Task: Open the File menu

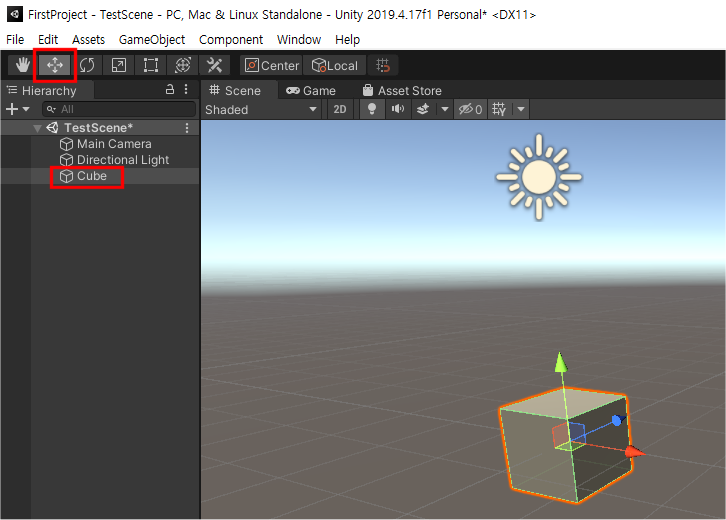Action: 15,40
